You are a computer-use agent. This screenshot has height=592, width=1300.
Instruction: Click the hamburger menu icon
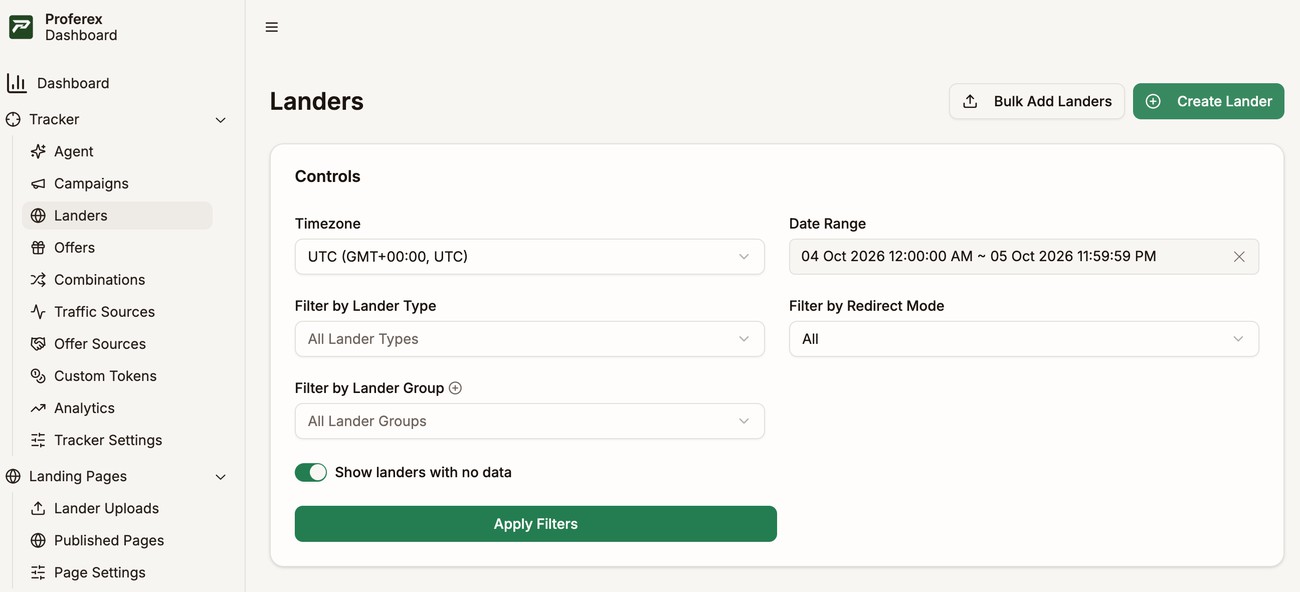tap(271, 27)
